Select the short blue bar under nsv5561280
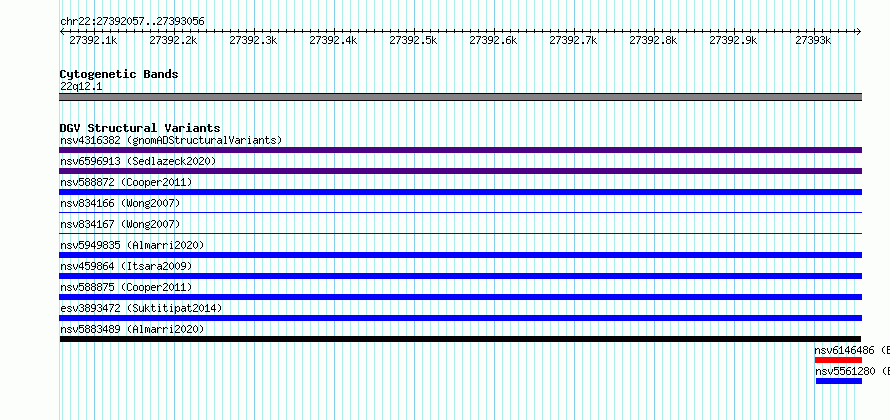 coord(839,381)
